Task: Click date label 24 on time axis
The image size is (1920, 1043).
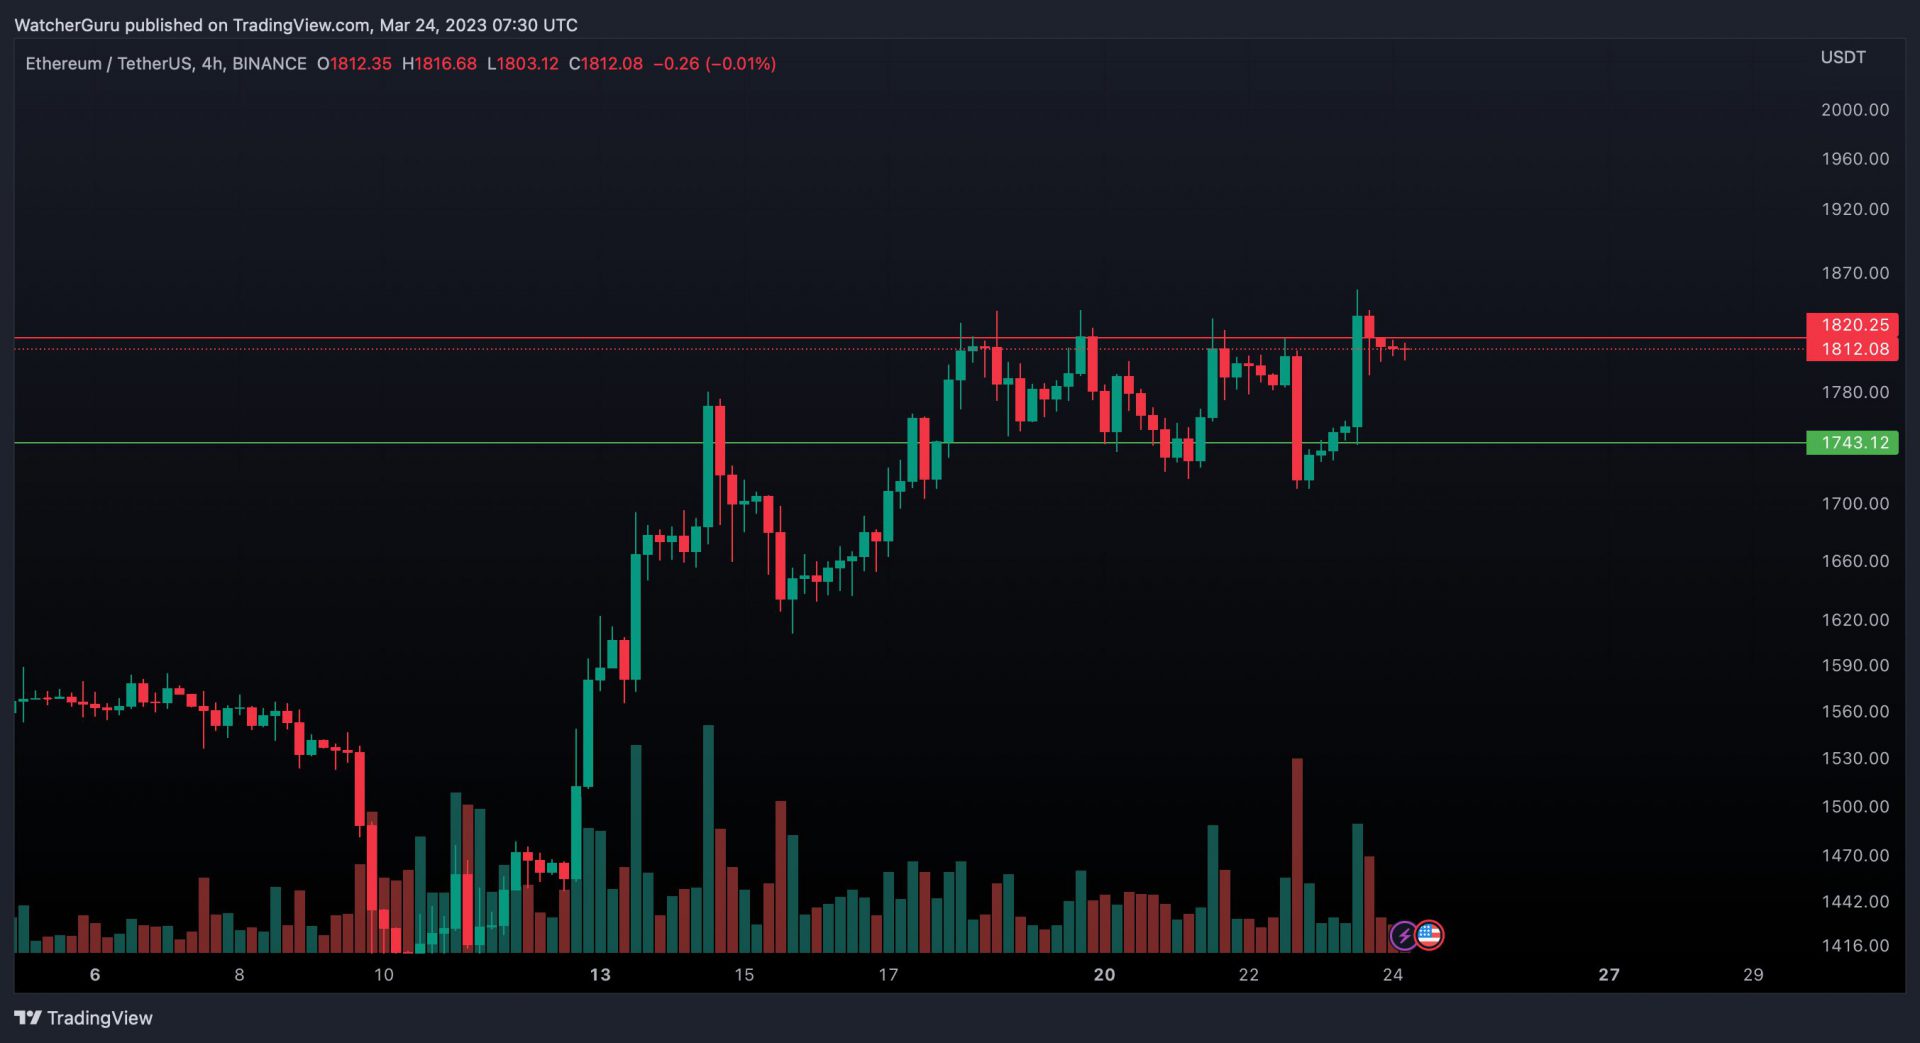Action: 1393,975
